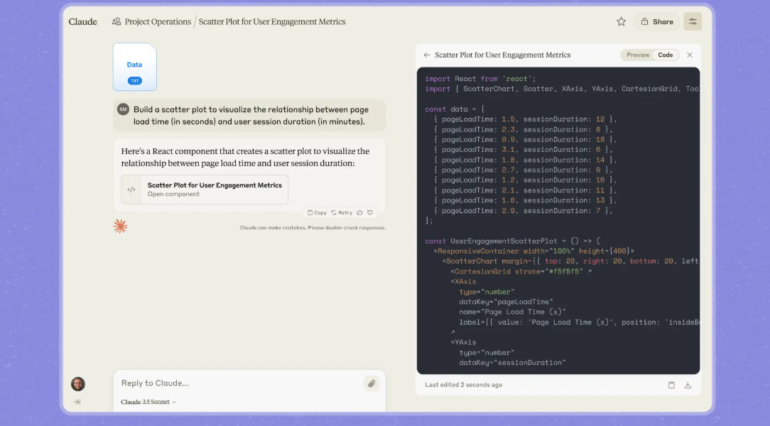Click the 'const UserEngagementScatterPlot' code line
The width and height of the screenshot is (770, 426).
[x=513, y=241]
